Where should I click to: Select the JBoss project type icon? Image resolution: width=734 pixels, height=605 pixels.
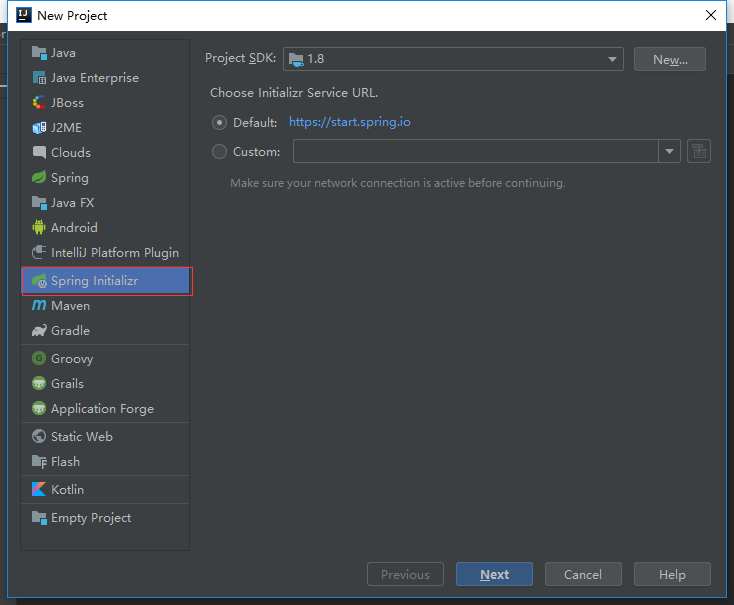click(39, 103)
